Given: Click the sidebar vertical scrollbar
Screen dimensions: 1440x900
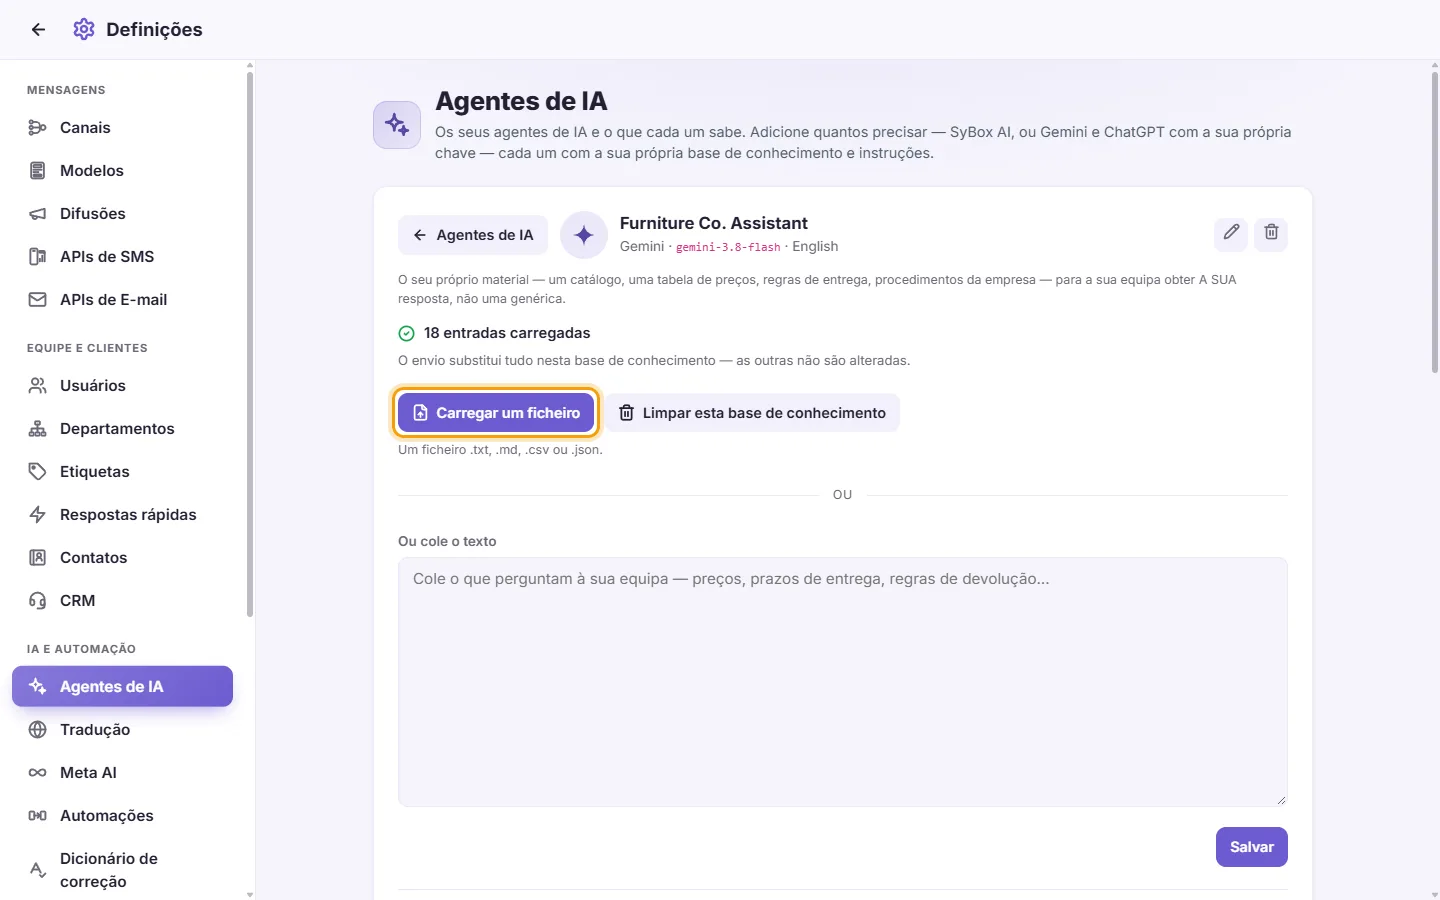Looking at the screenshot, I should point(250,345).
